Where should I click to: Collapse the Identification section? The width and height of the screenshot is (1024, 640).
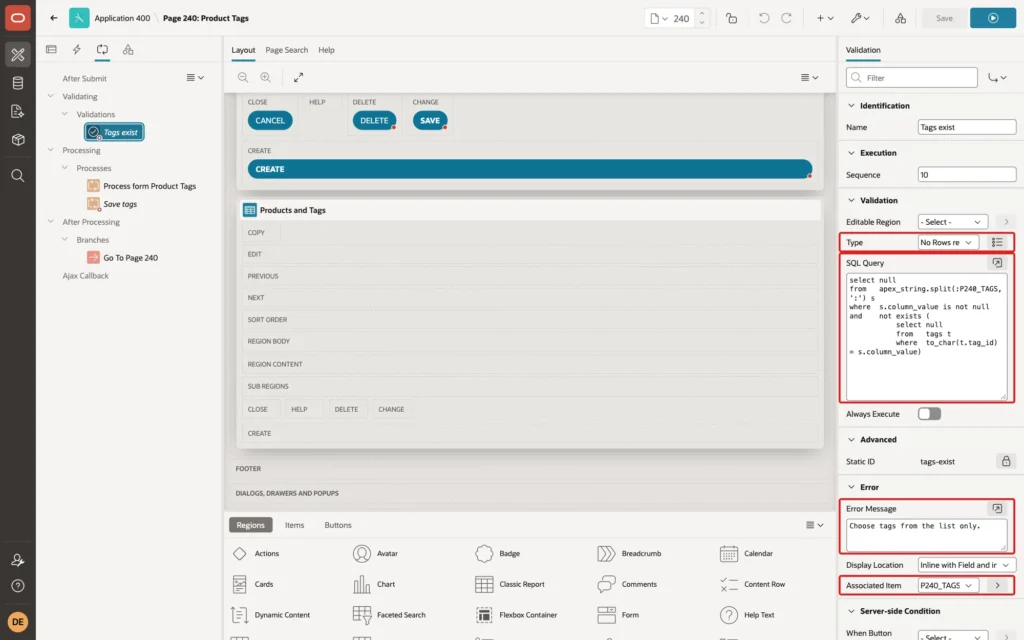(851, 106)
